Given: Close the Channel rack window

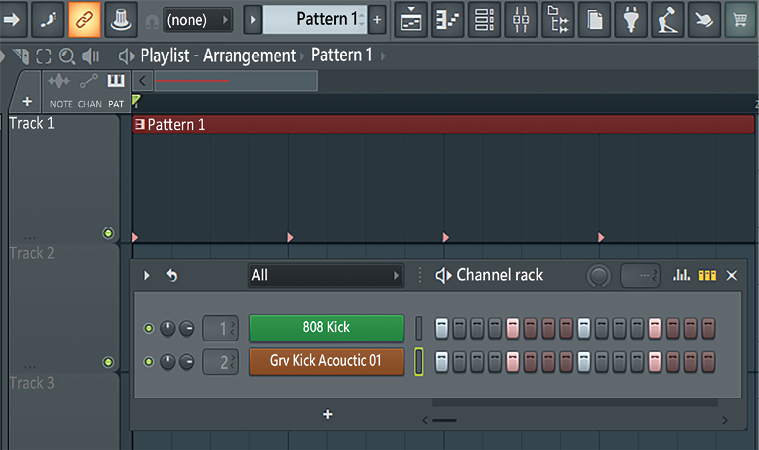Looking at the screenshot, I should pyautogui.click(x=731, y=276).
